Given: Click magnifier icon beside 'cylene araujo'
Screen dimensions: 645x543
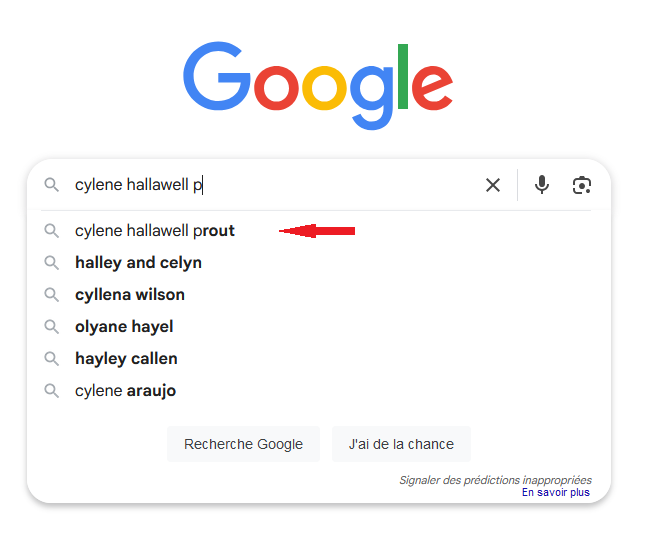Looking at the screenshot, I should click(51, 391).
